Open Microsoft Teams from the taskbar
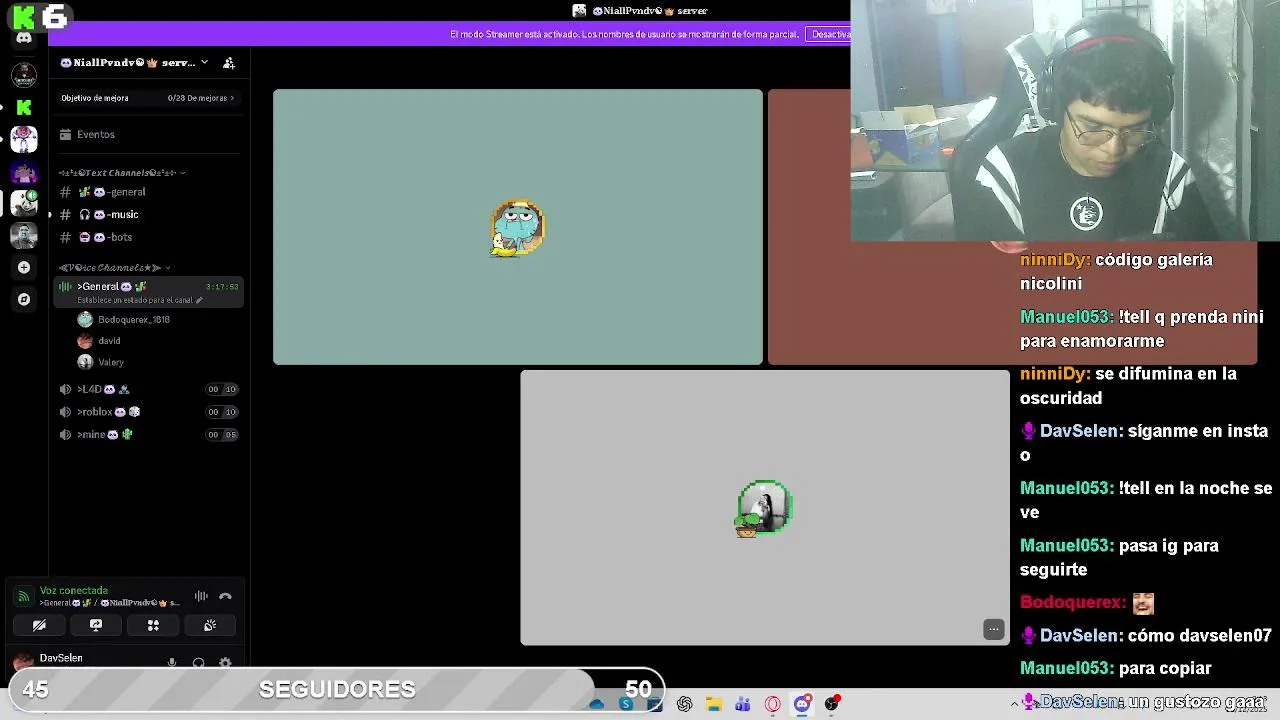This screenshot has height=720, width=1280. [x=742, y=704]
